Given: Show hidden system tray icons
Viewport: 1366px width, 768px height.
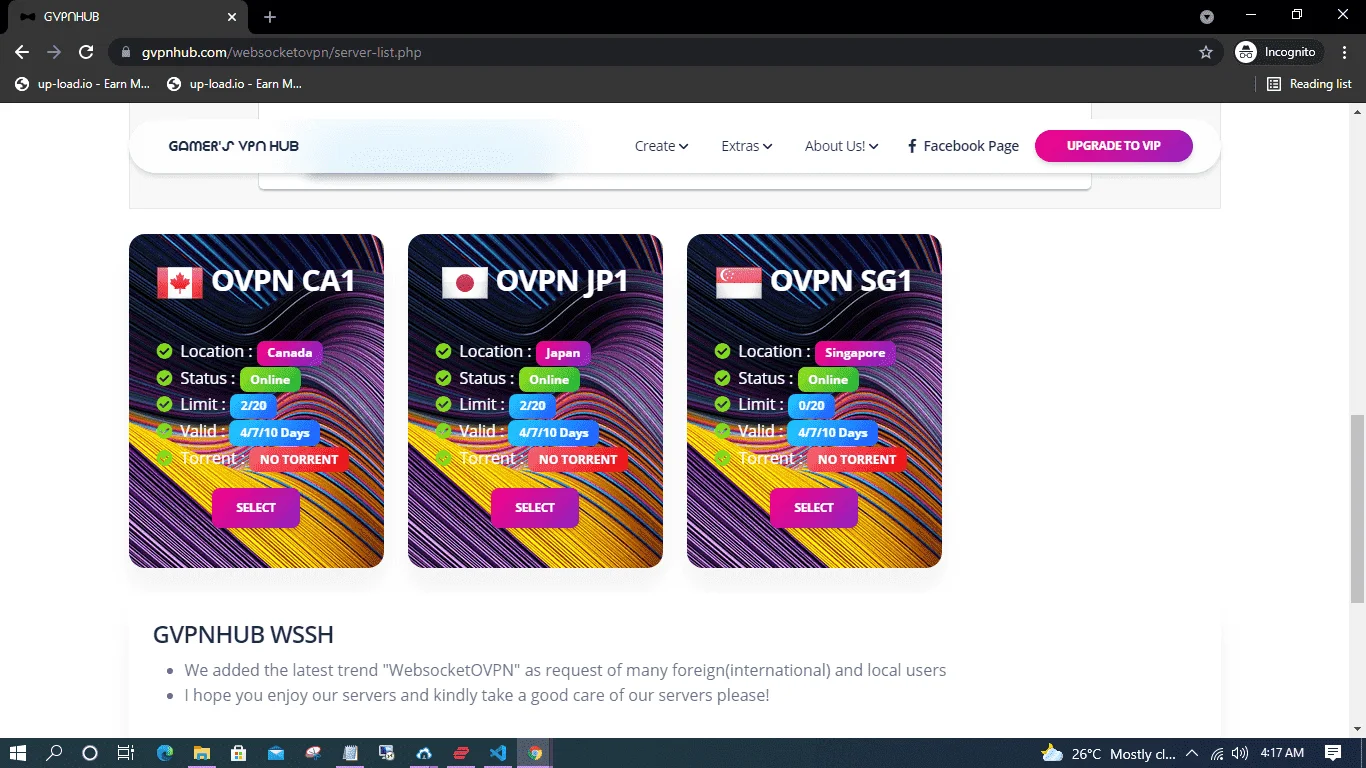Looking at the screenshot, I should pyautogui.click(x=1192, y=753).
